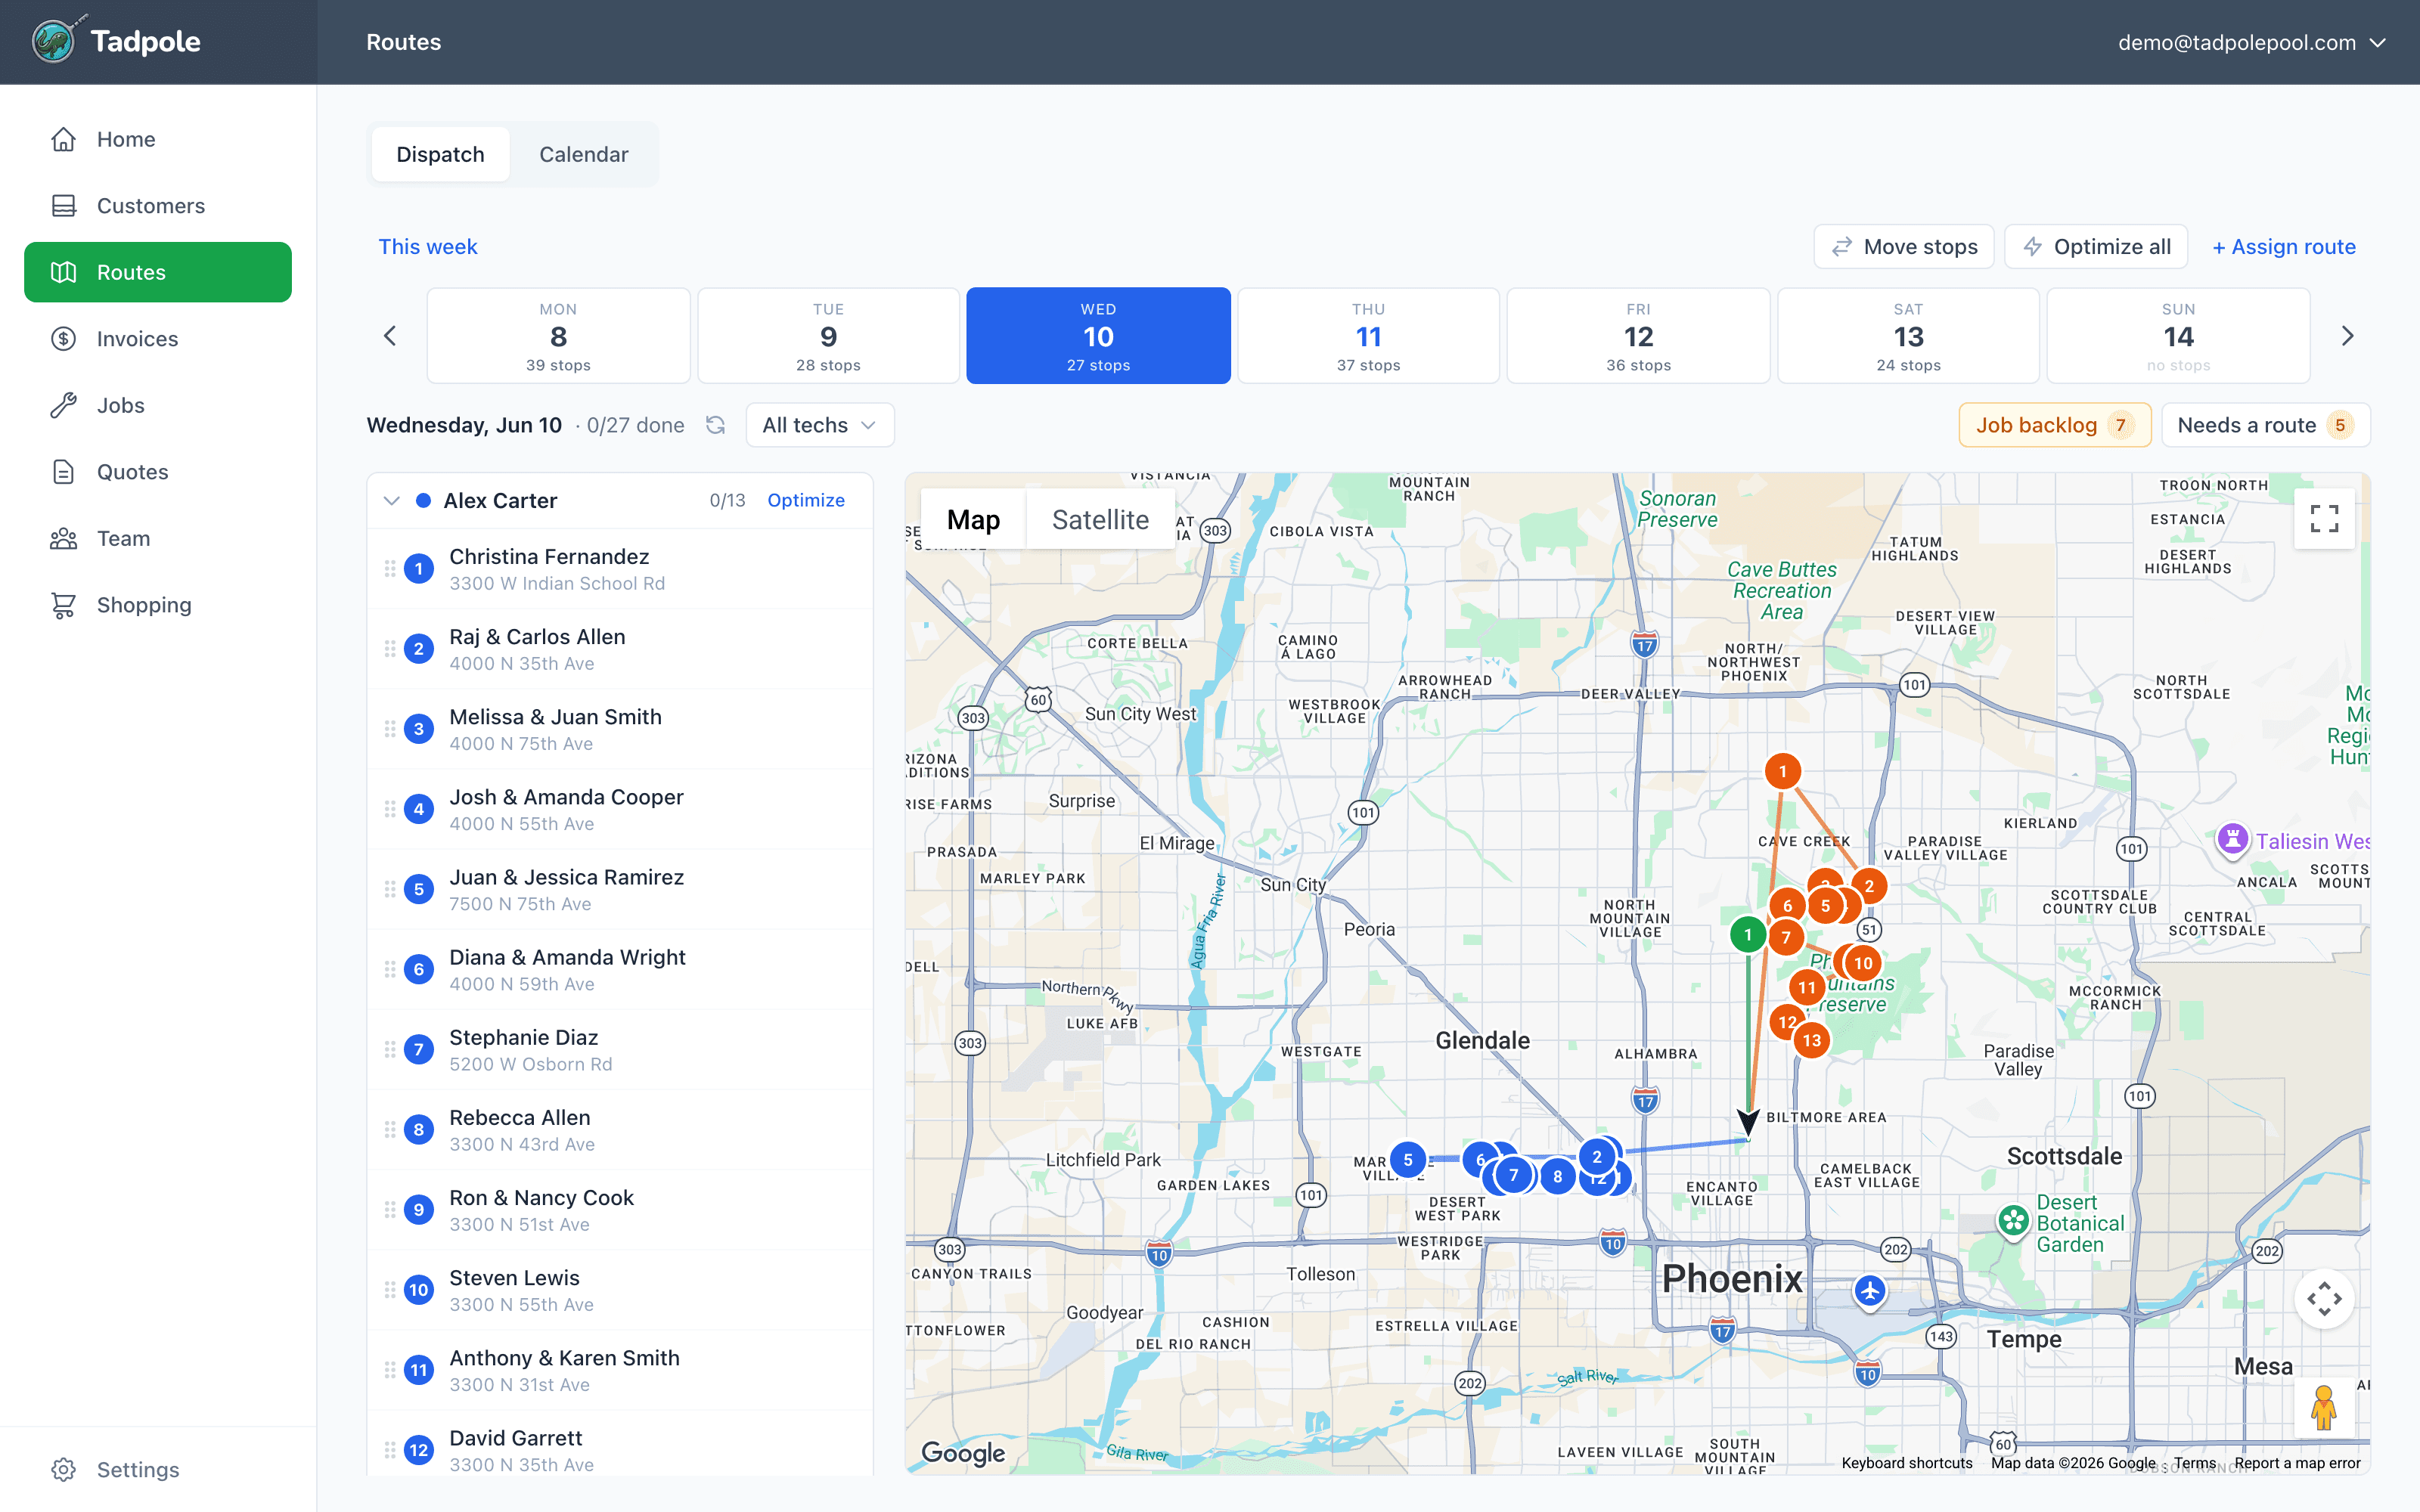The height and width of the screenshot is (1512, 2420).
Task: Open Google Maps Terms link
Action: point(2194,1463)
